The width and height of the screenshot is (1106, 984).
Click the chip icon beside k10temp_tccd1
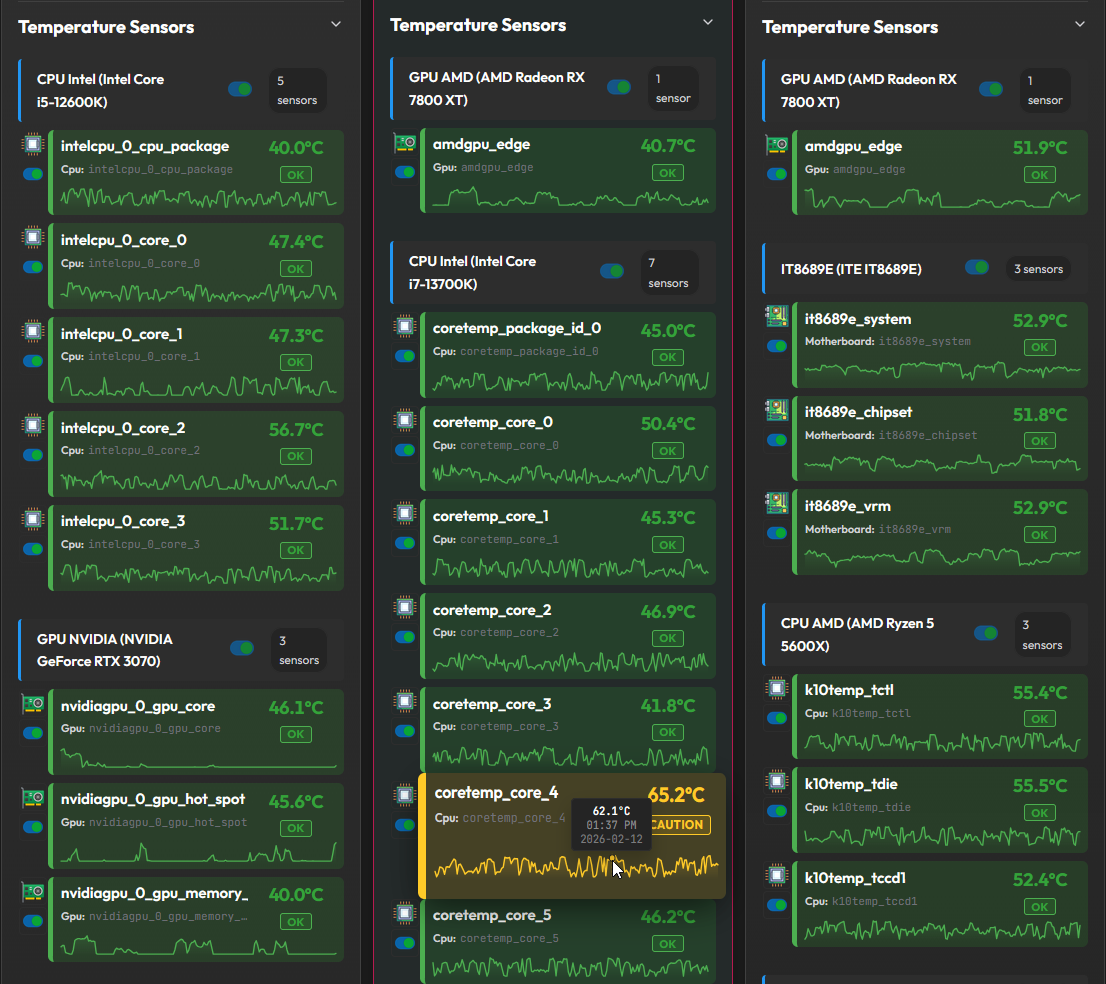[x=777, y=875]
